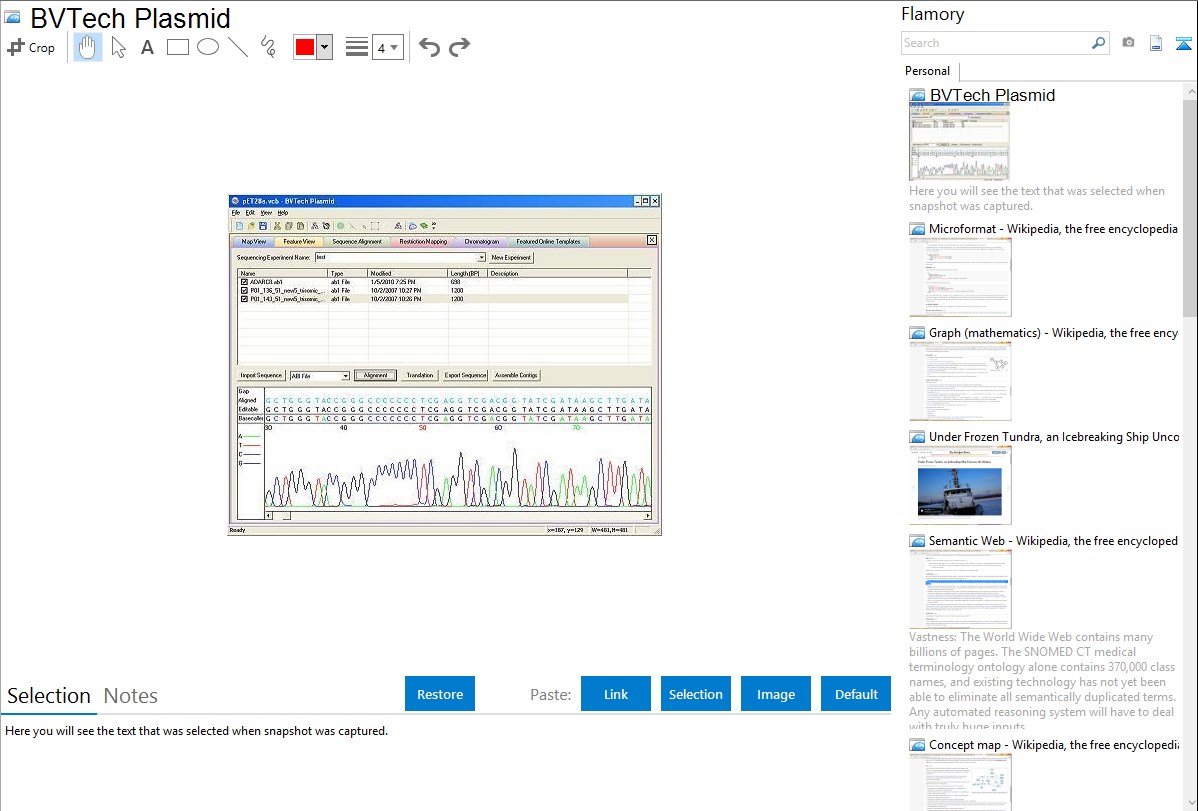This screenshot has height=811, width=1198.
Task: Redo the last annotation
Action: [x=459, y=47]
